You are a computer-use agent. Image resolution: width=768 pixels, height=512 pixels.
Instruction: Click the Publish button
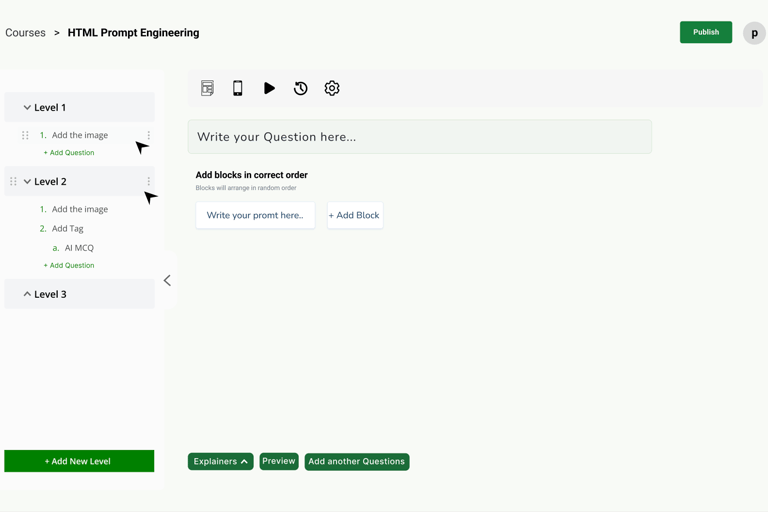pos(705,32)
